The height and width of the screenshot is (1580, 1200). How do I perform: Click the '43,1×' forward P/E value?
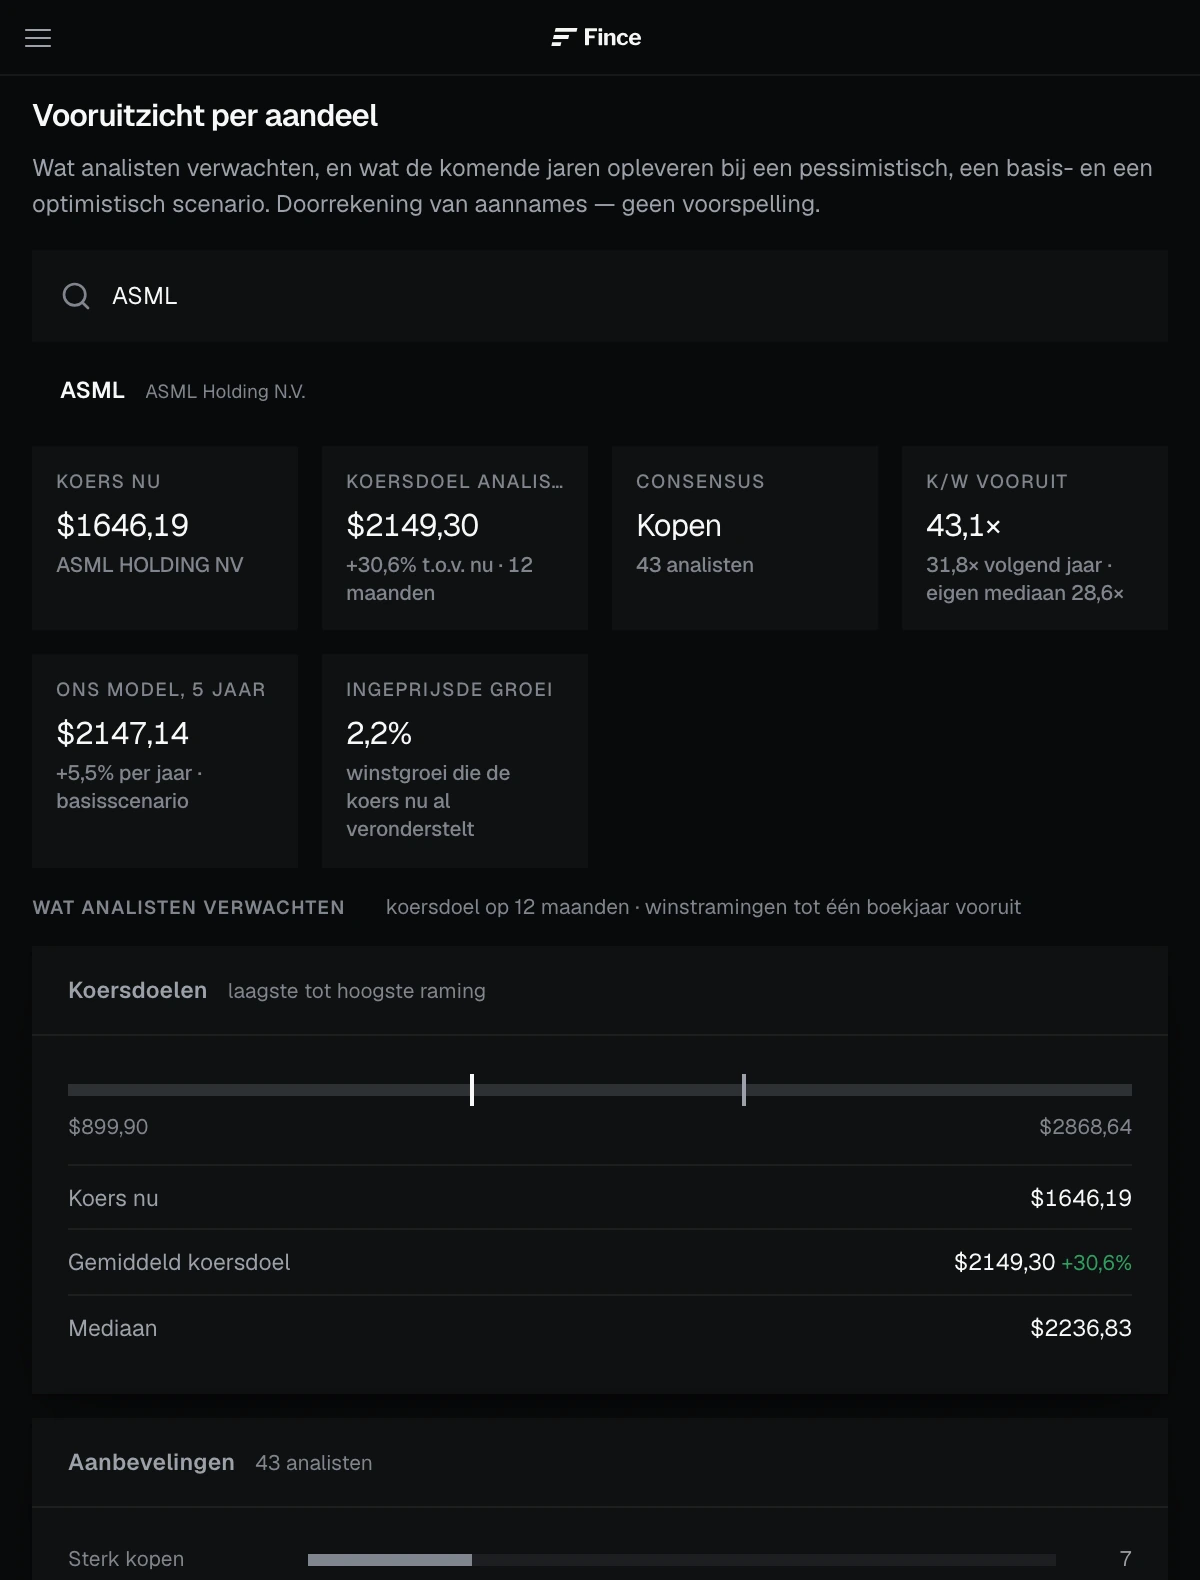tap(963, 525)
